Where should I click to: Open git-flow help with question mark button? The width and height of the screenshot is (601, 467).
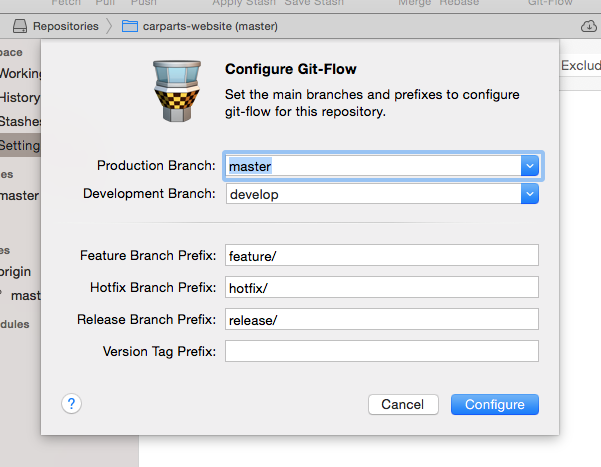[x=71, y=403]
